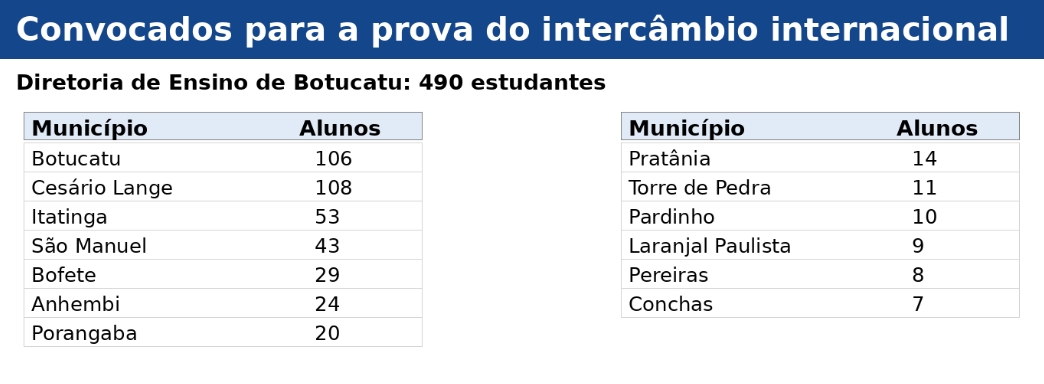Image resolution: width=1044 pixels, height=384 pixels.
Task: Select the Anhembi row
Action: click(223, 303)
